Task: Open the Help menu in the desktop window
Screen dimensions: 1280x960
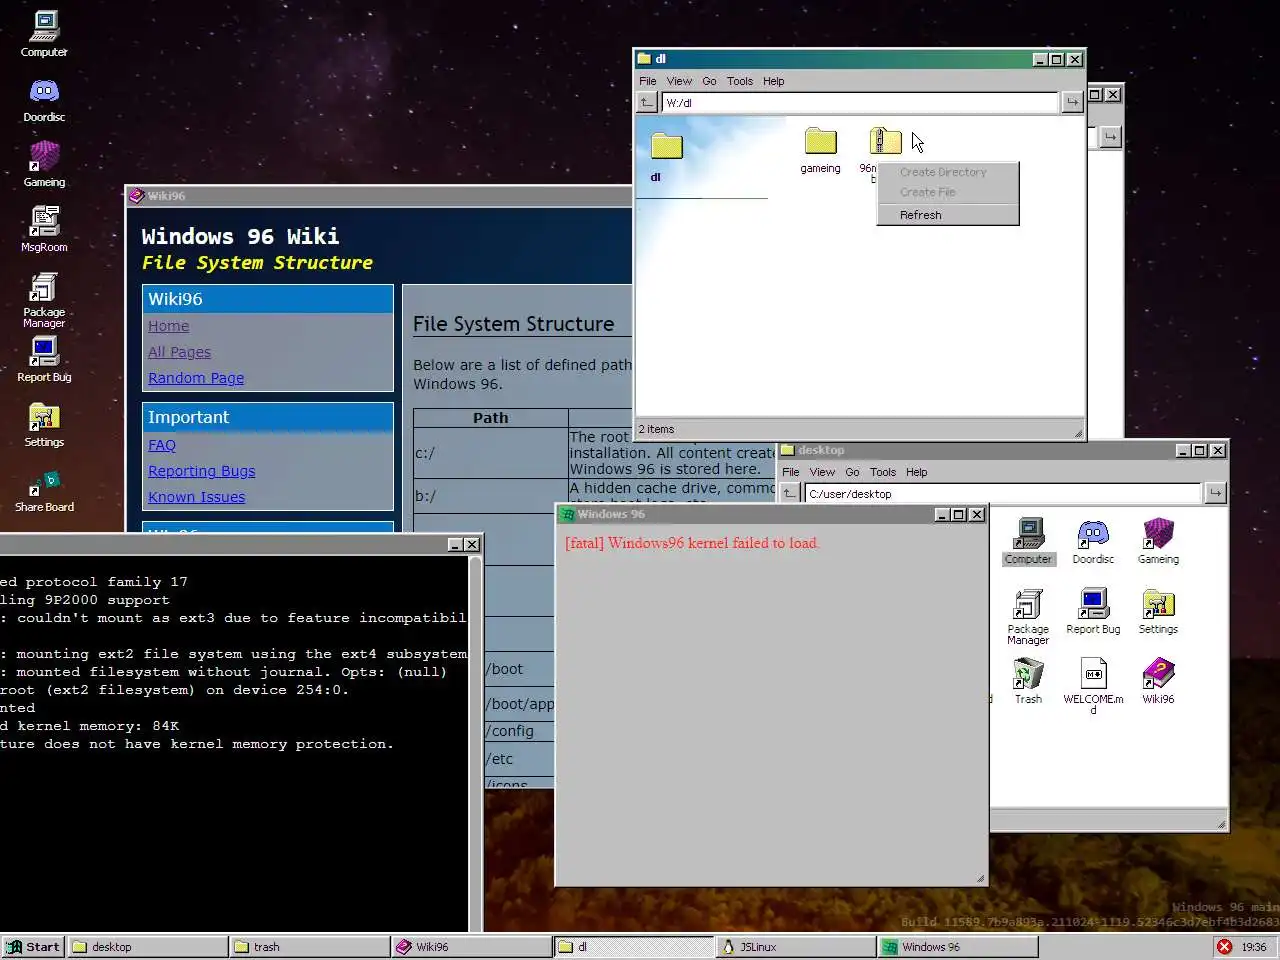Action: click(x=917, y=472)
